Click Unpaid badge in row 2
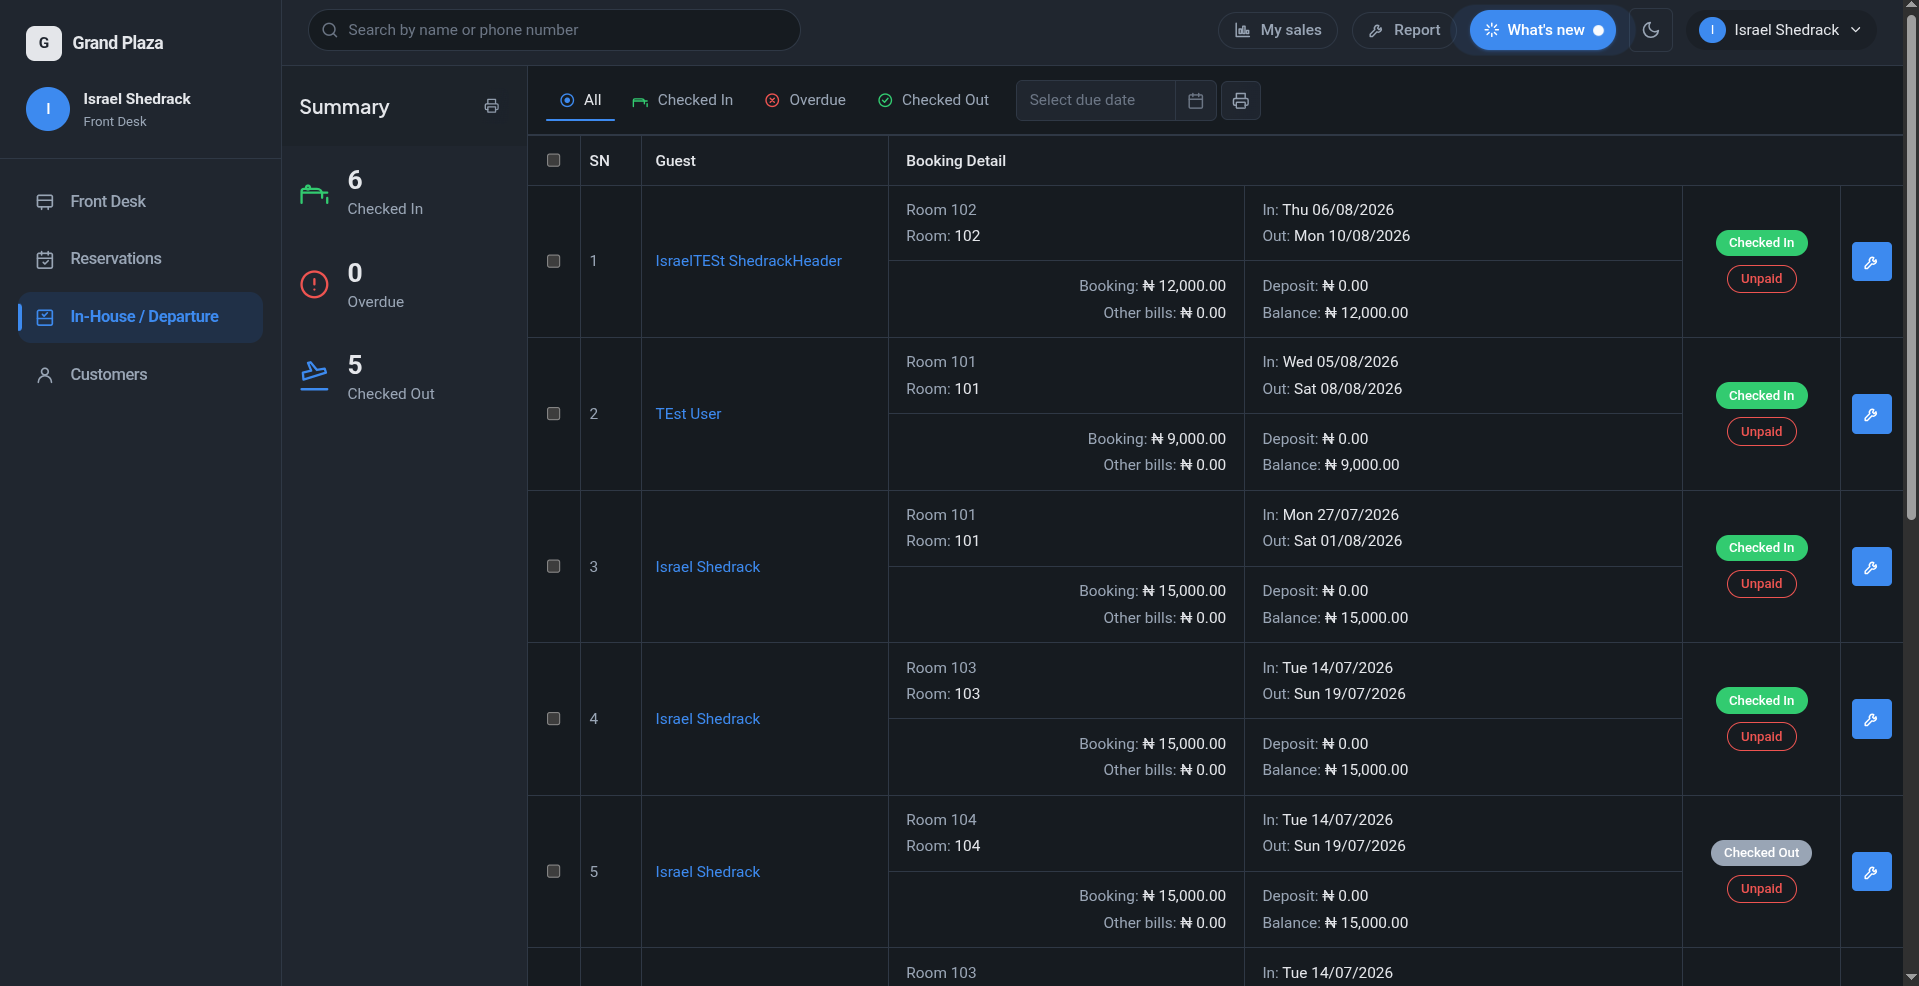 [1761, 432]
